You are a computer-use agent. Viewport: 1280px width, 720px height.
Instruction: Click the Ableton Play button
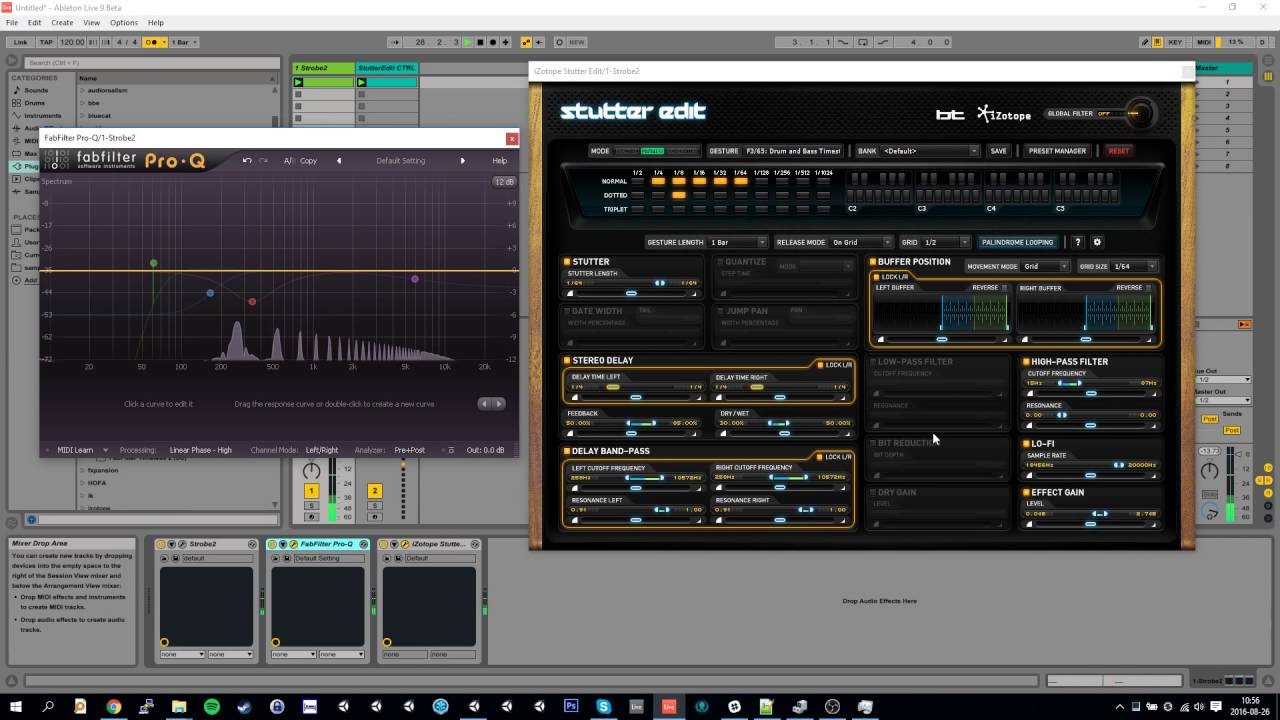pyautogui.click(x=468, y=42)
